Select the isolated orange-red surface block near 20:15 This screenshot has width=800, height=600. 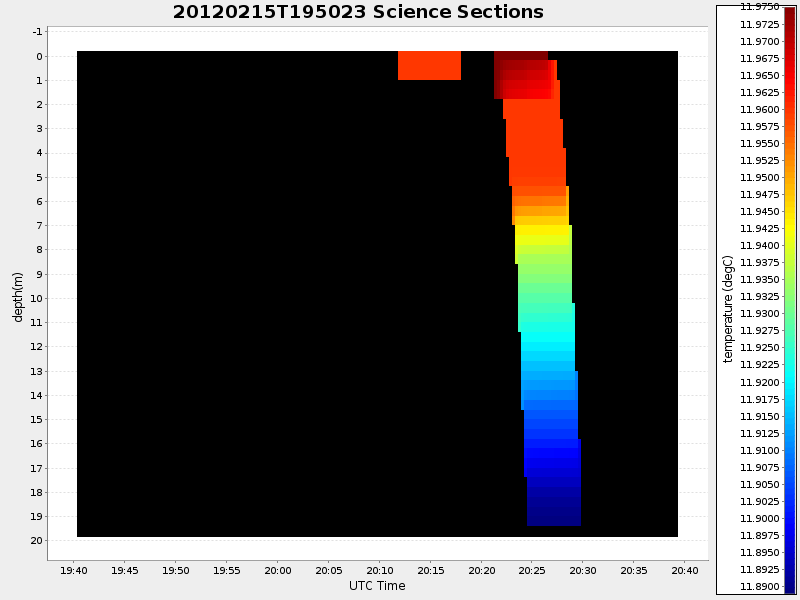pyautogui.click(x=429, y=65)
